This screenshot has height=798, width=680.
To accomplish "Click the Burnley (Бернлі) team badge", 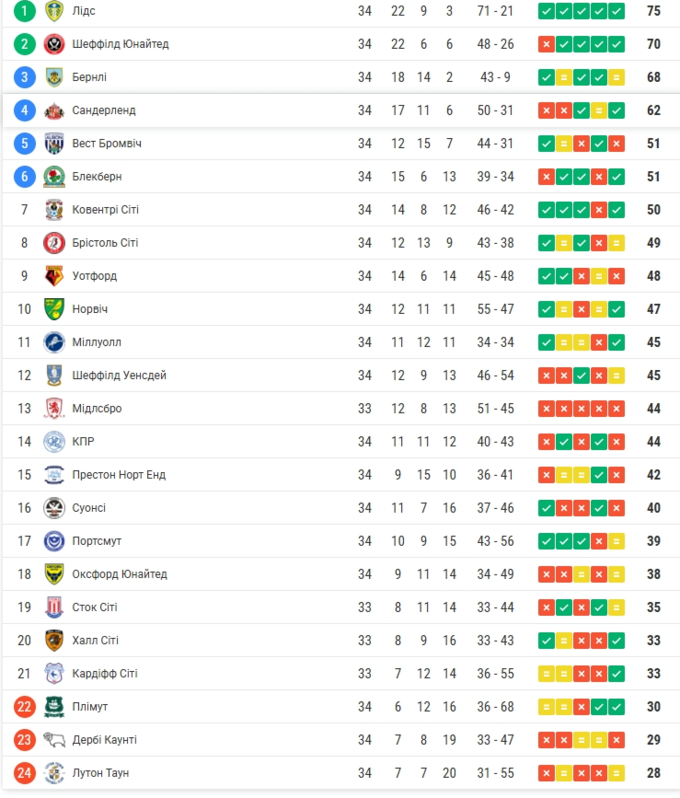I will click(54, 77).
